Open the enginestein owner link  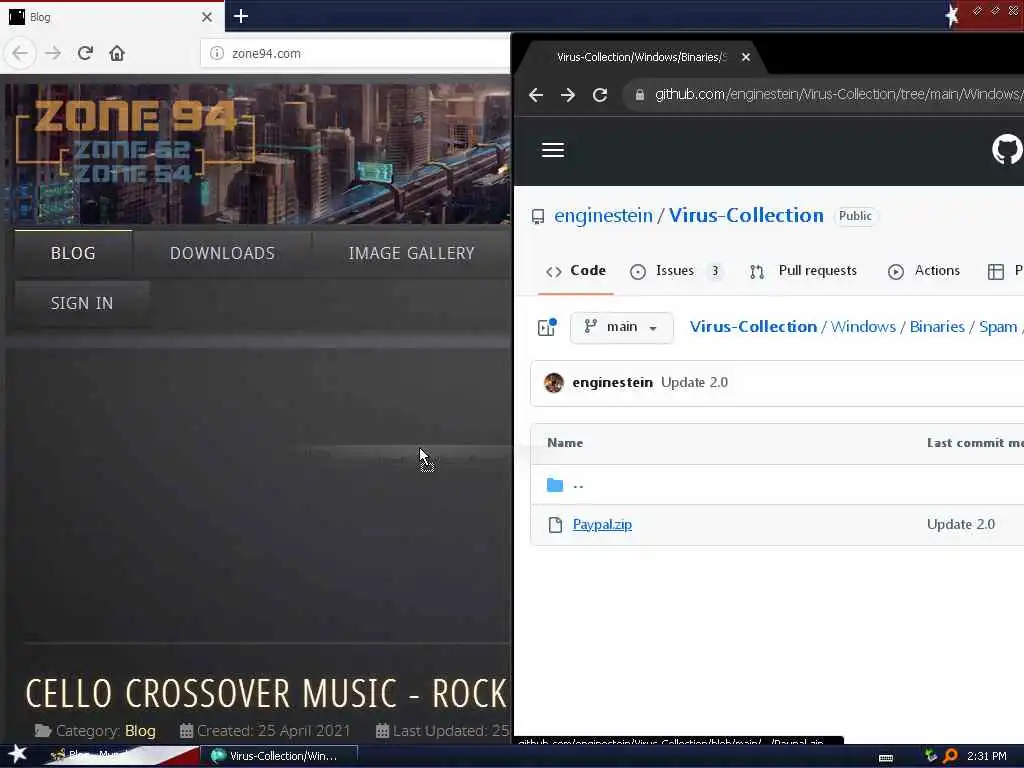click(x=603, y=216)
